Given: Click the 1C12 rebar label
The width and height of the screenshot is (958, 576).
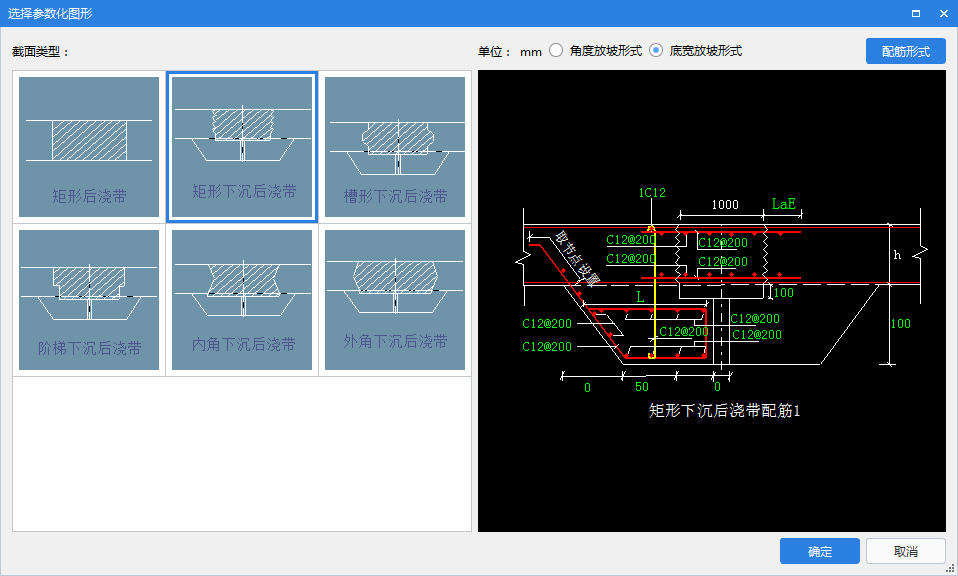Looking at the screenshot, I should (652, 192).
